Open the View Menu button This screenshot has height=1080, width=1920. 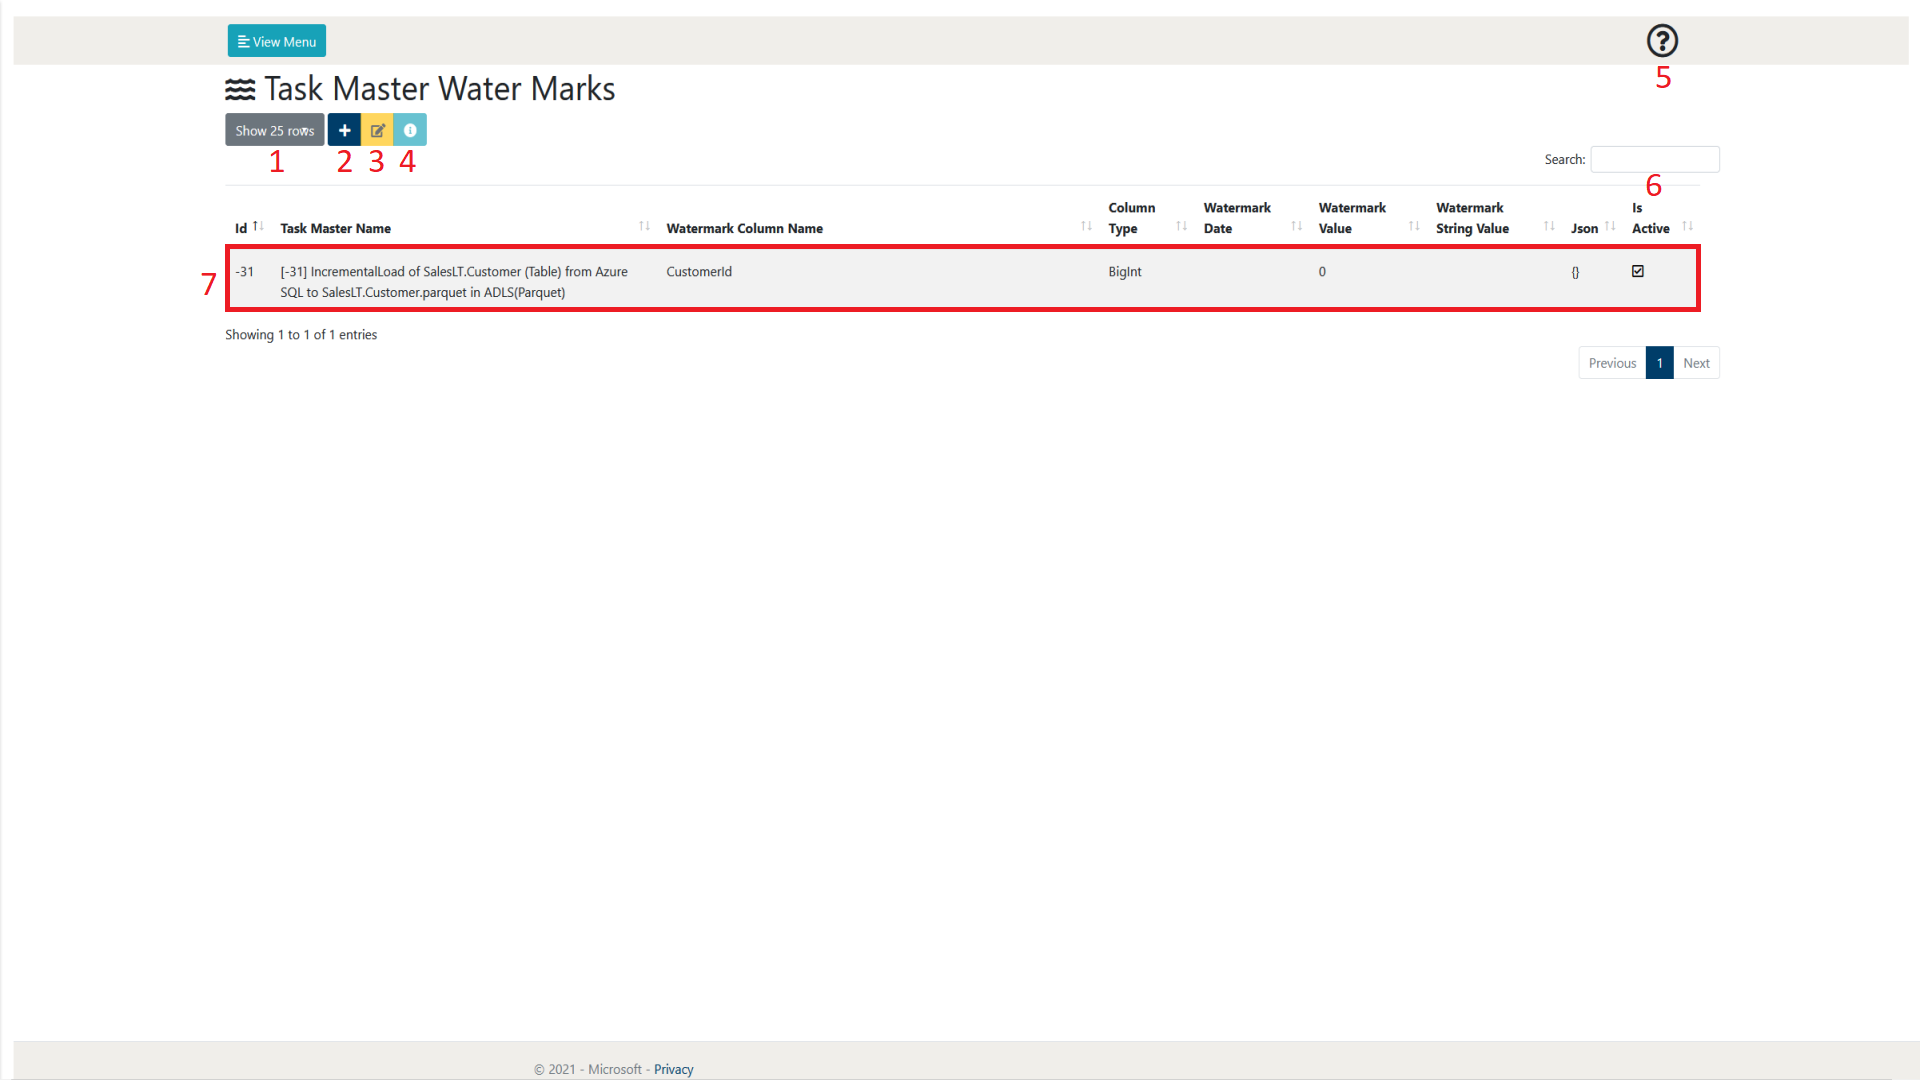tap(277, 41)
